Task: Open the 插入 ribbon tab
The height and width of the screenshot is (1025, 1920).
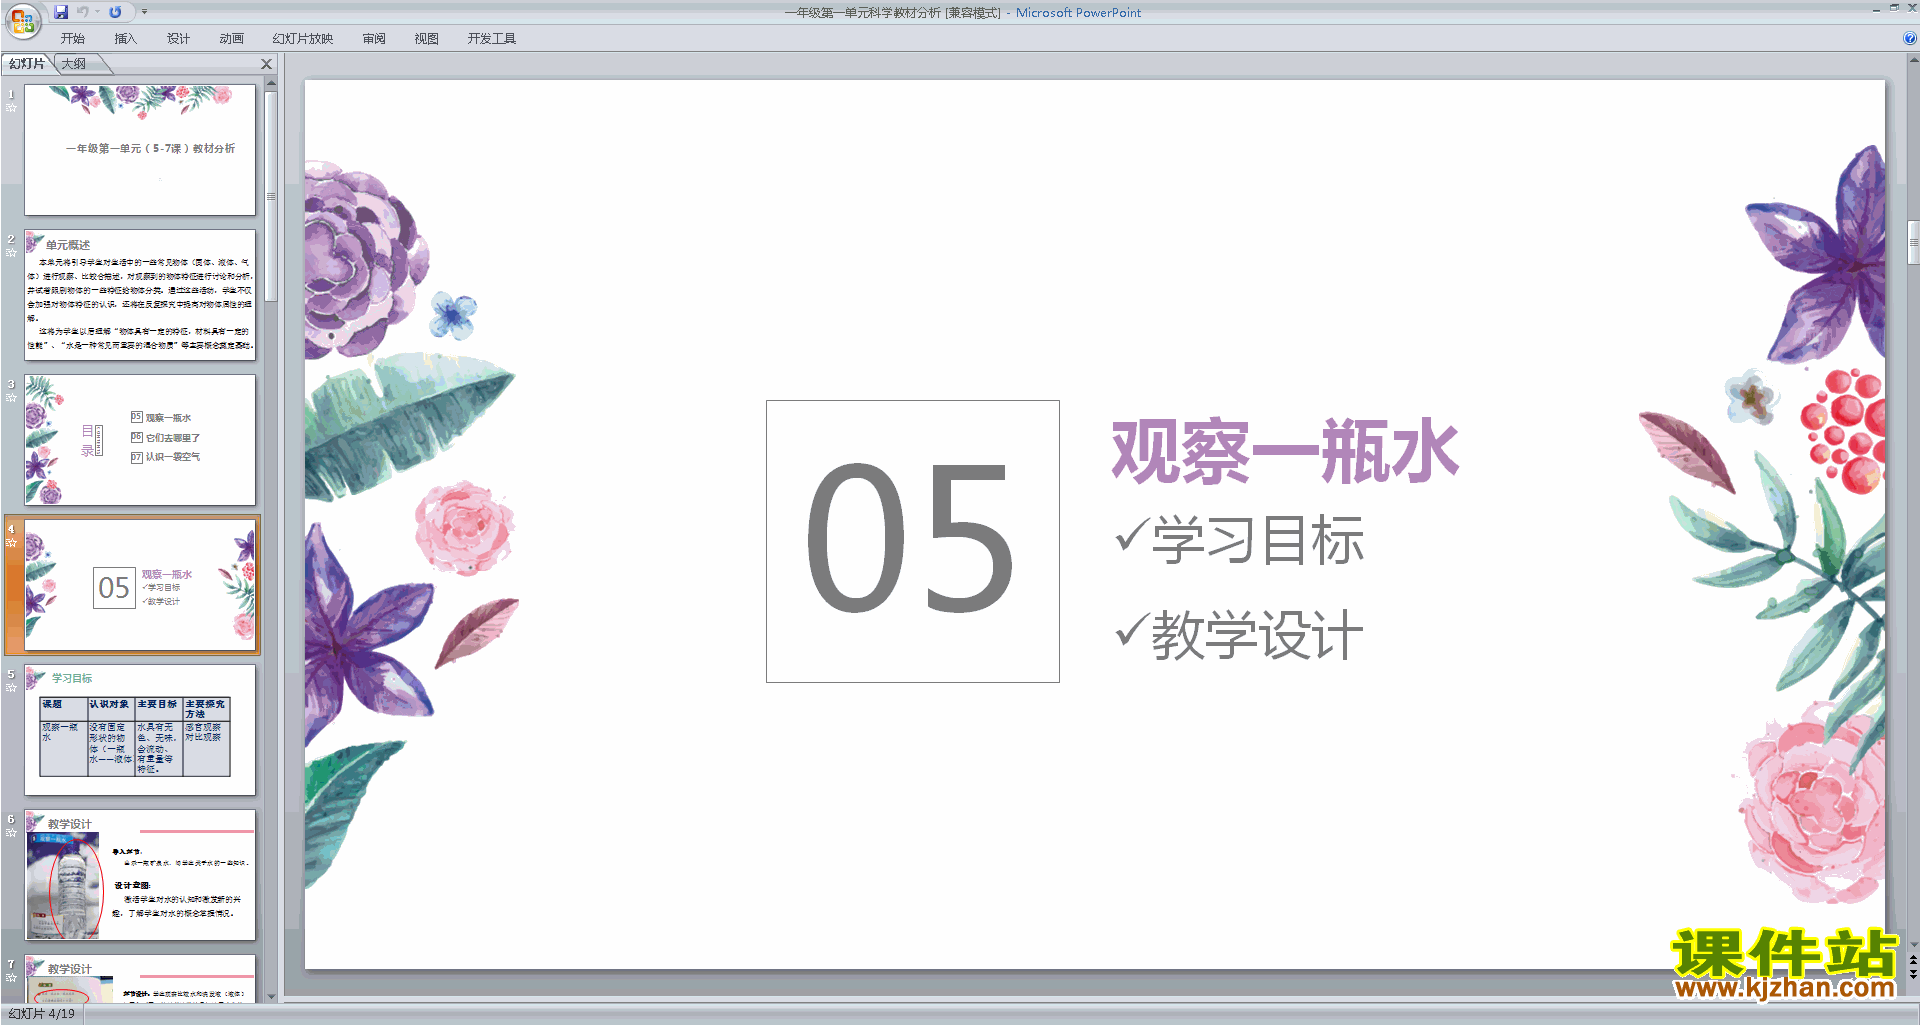Action: (125, 39)
